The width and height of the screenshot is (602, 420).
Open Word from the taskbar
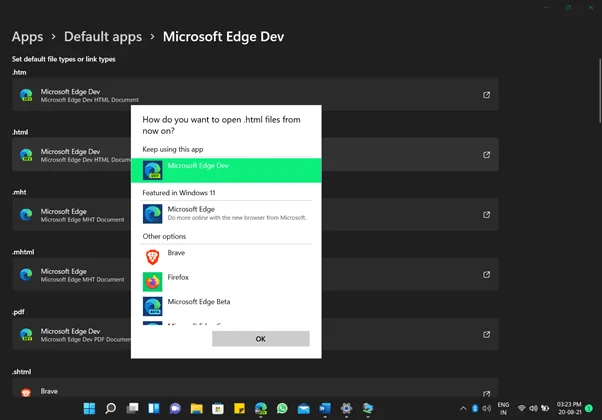coord(325,408)
